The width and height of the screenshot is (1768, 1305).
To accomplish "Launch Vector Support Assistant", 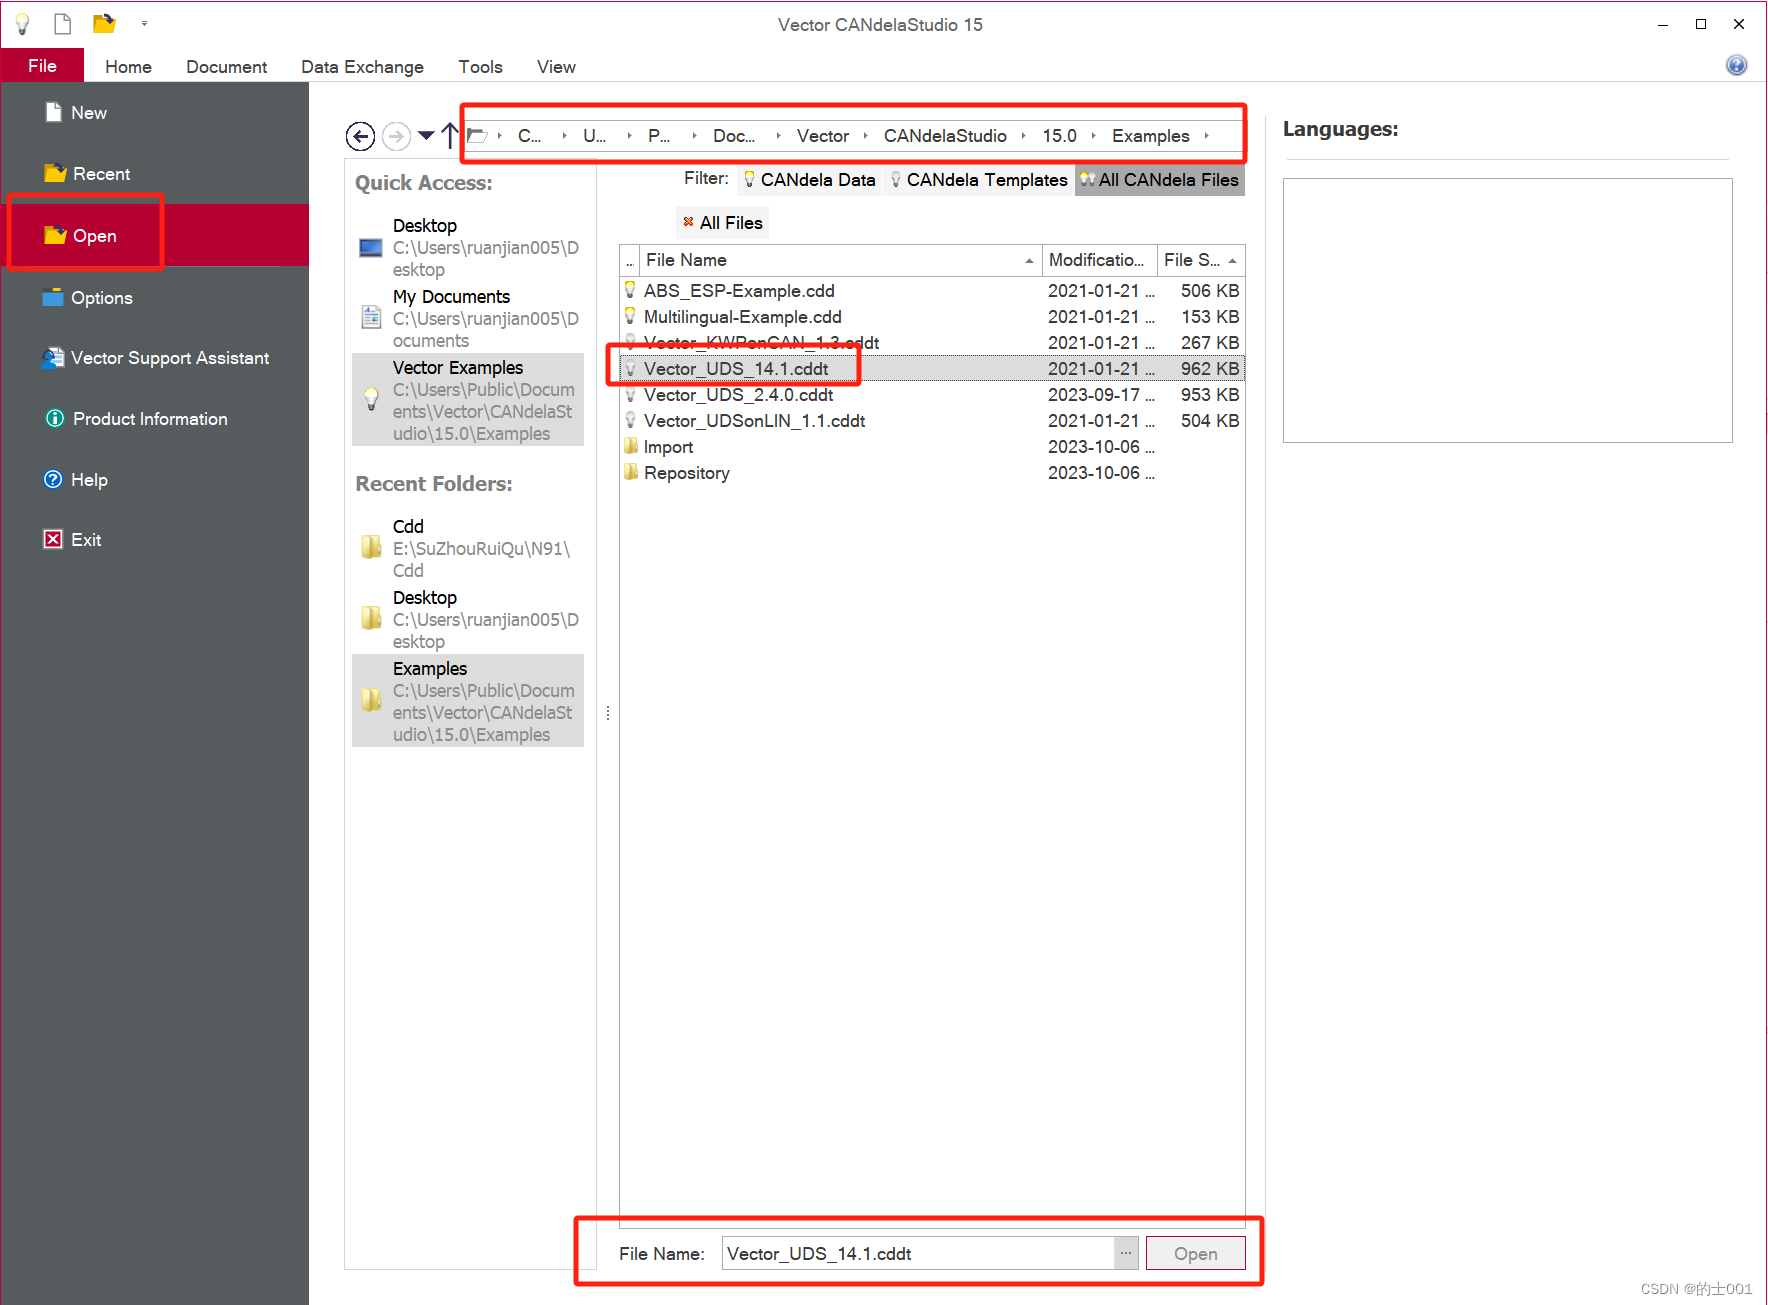I will click(155, 358).
